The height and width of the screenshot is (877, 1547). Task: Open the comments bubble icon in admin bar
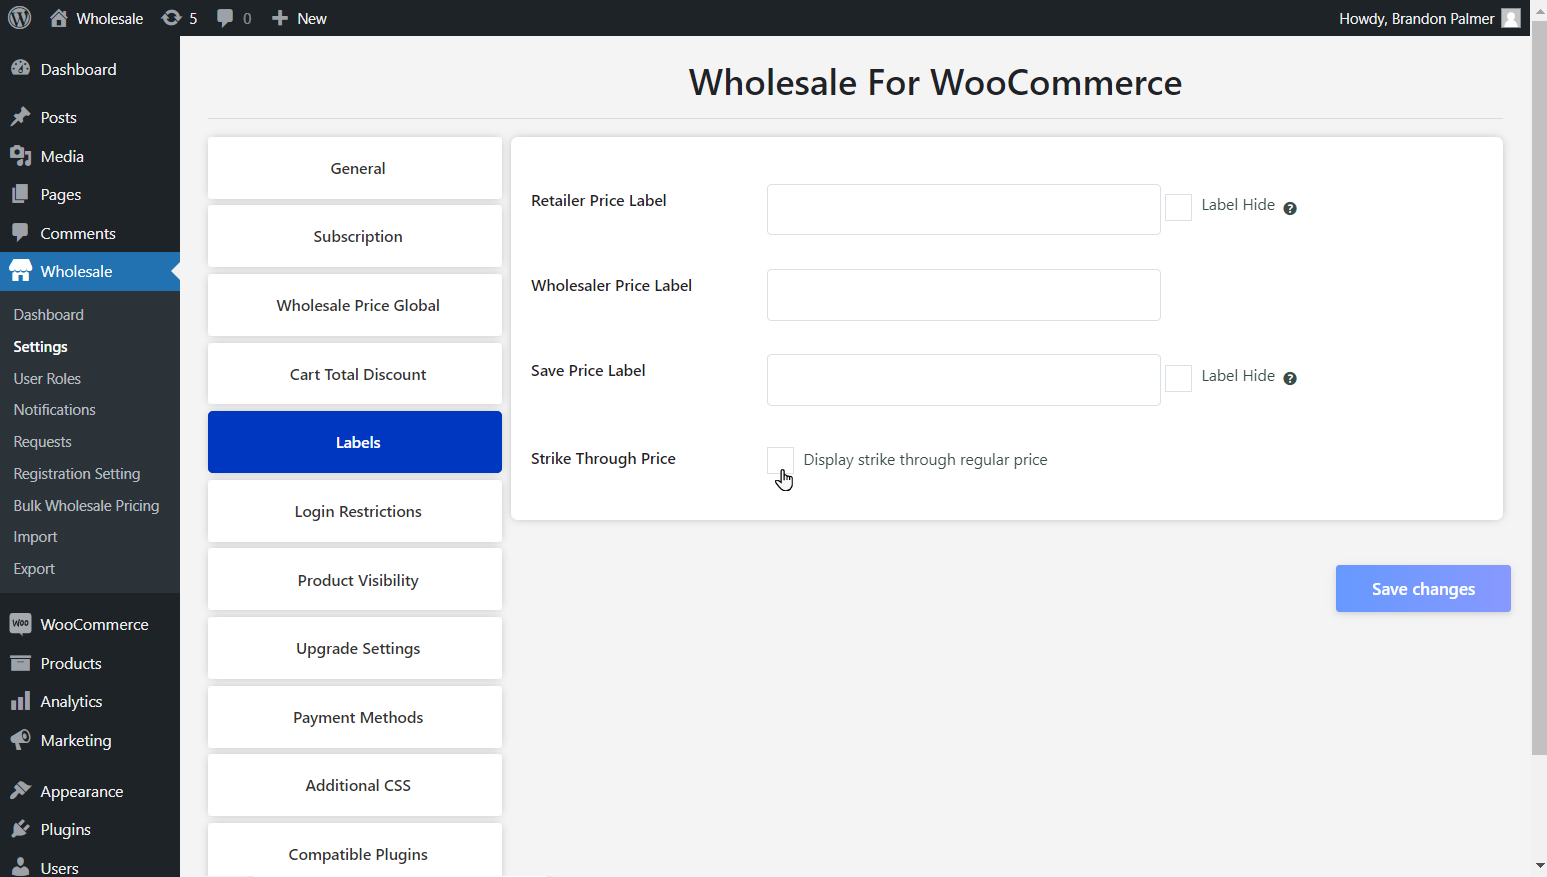[x=225, y=18]
